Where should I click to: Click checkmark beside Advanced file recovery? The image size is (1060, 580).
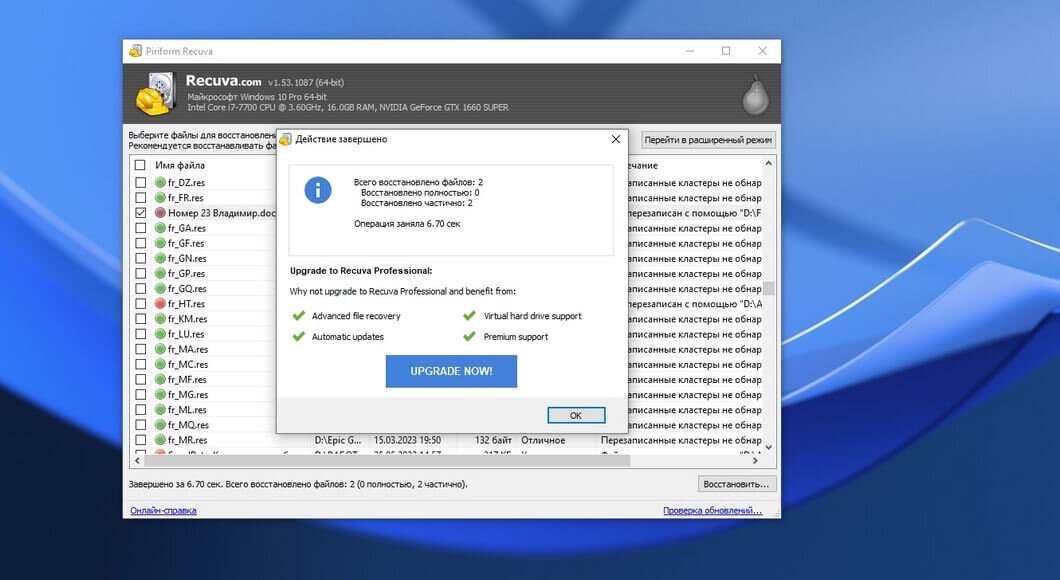(299, 316)
